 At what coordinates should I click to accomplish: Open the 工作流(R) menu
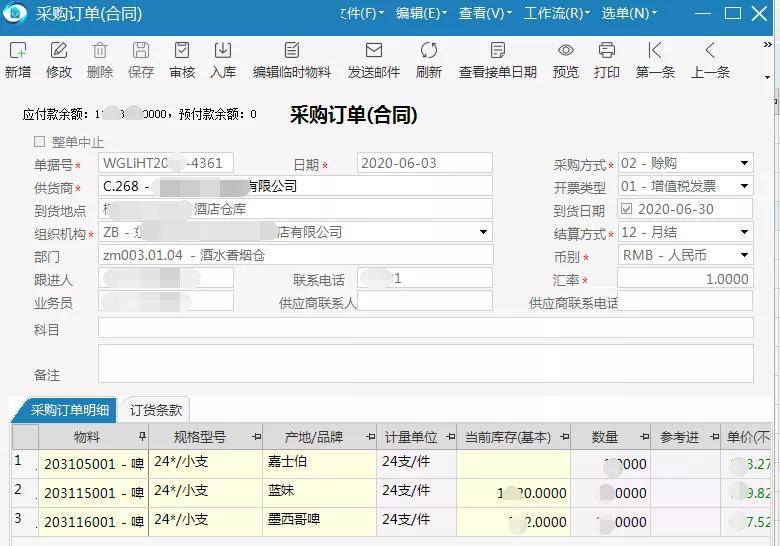[556, 13]
